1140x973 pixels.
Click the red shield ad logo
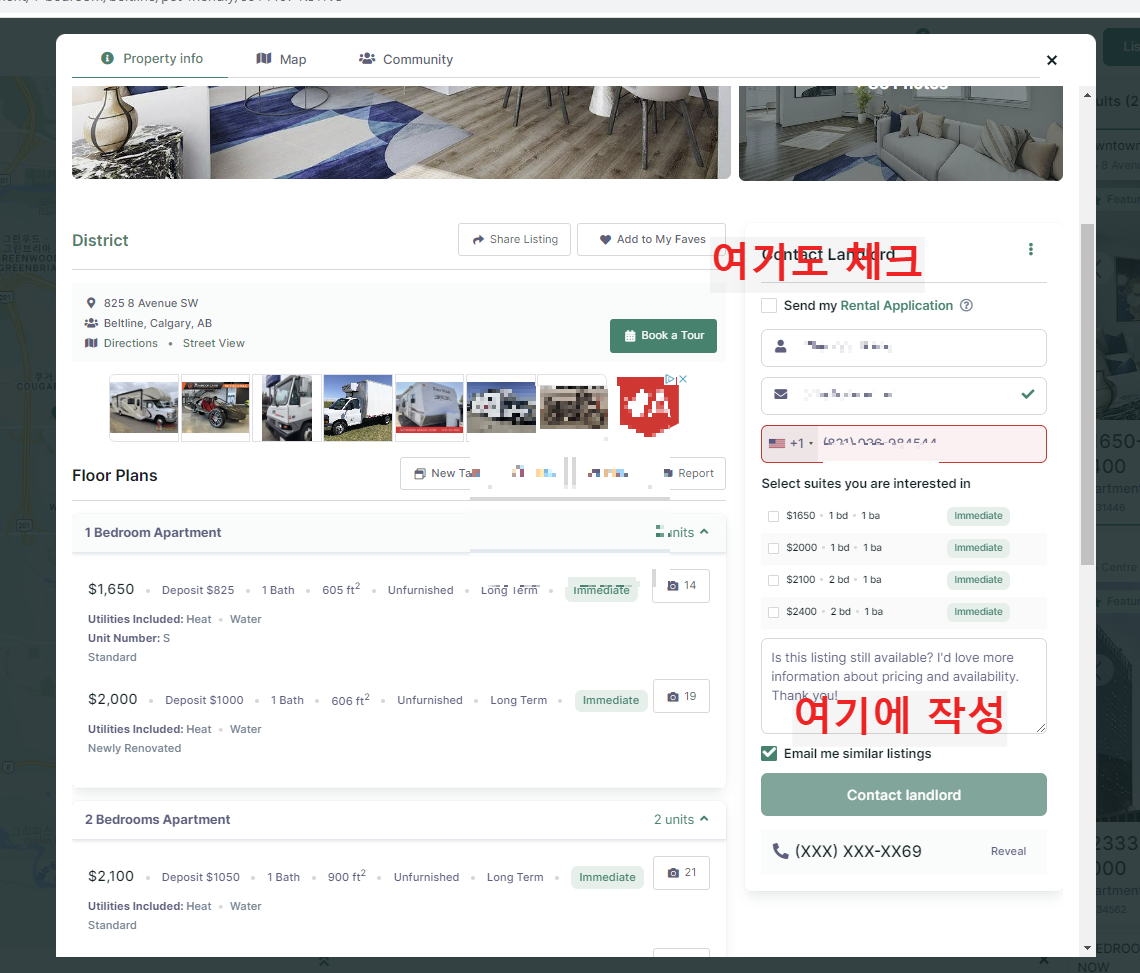point(649,407)
